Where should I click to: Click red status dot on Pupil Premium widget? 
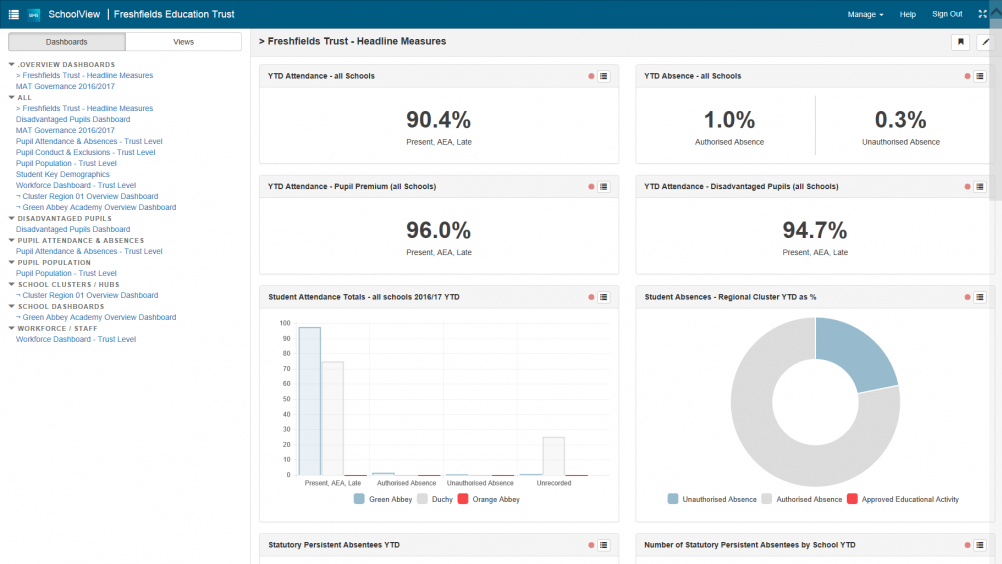(591, 187)
